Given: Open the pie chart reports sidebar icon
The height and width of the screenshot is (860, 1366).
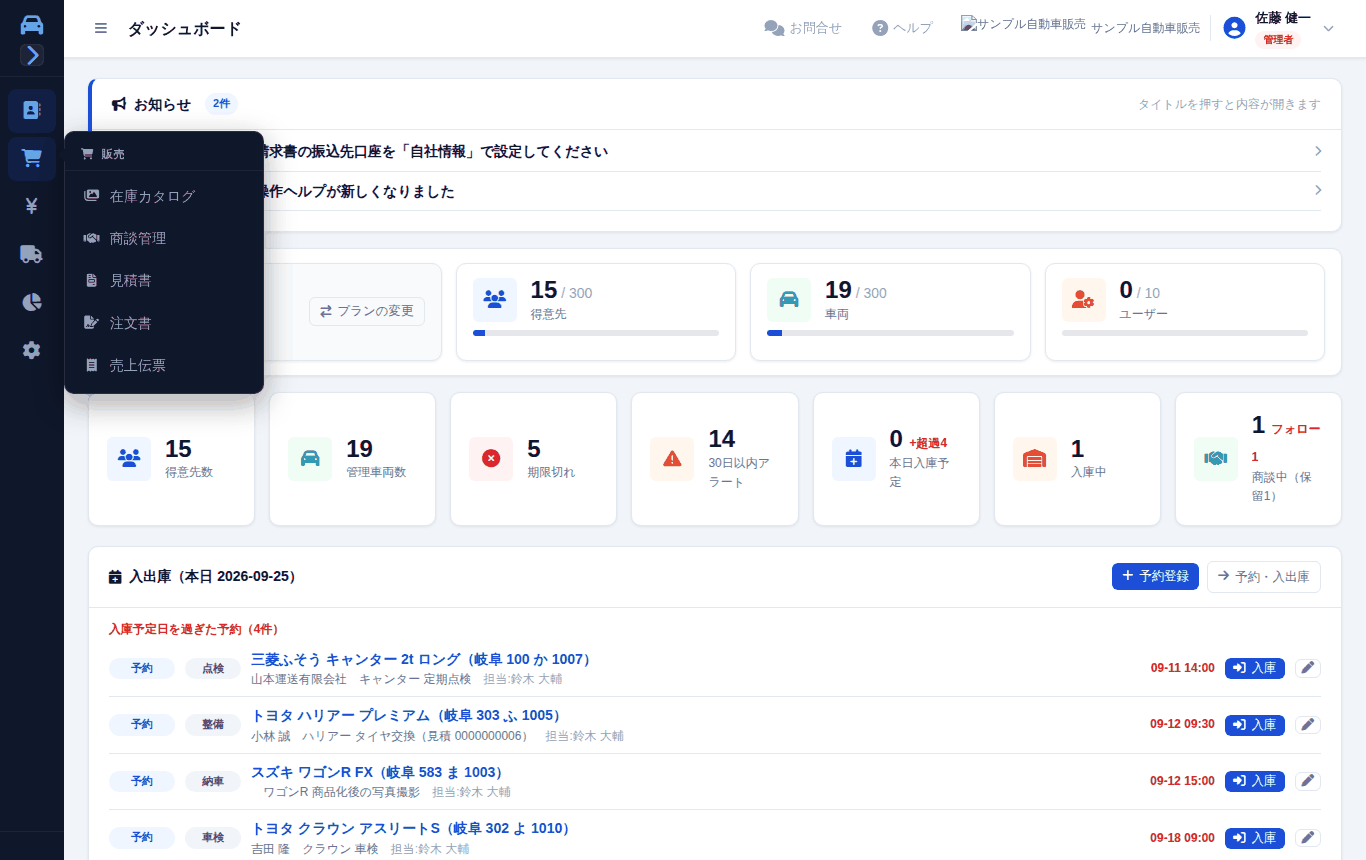Looking at the screenshot, I should pyautogui.click(x=32, y=302).
